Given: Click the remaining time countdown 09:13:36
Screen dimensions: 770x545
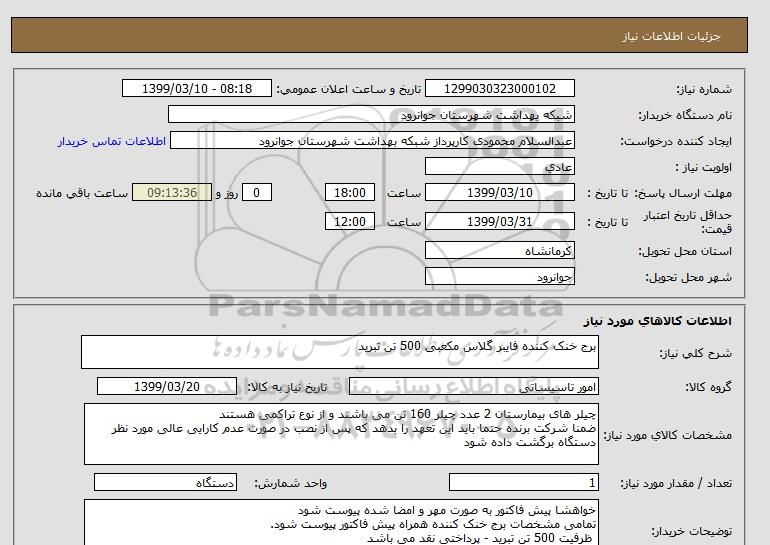Looking at the screenshot, I should coord(172,192).
